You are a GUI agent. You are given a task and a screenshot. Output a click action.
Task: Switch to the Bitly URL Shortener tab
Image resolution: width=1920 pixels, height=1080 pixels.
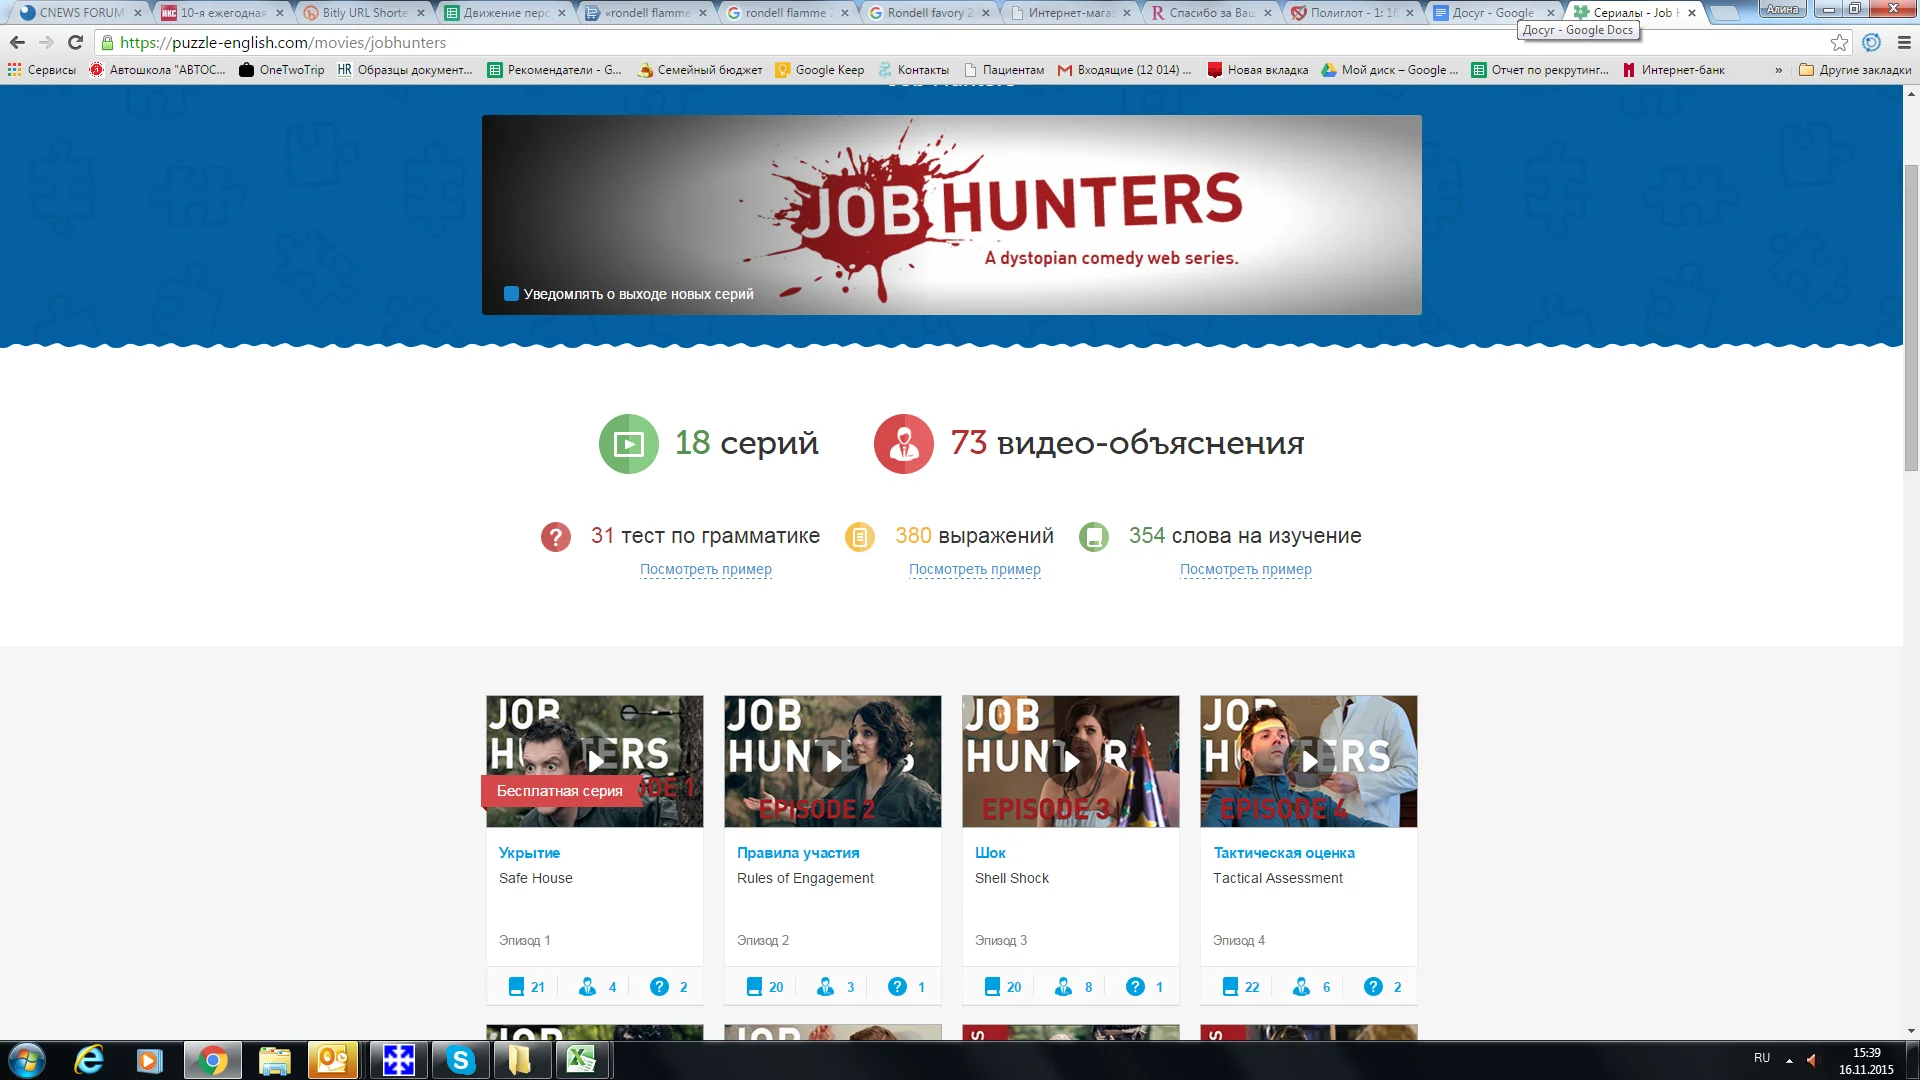[x=364, y=13]
